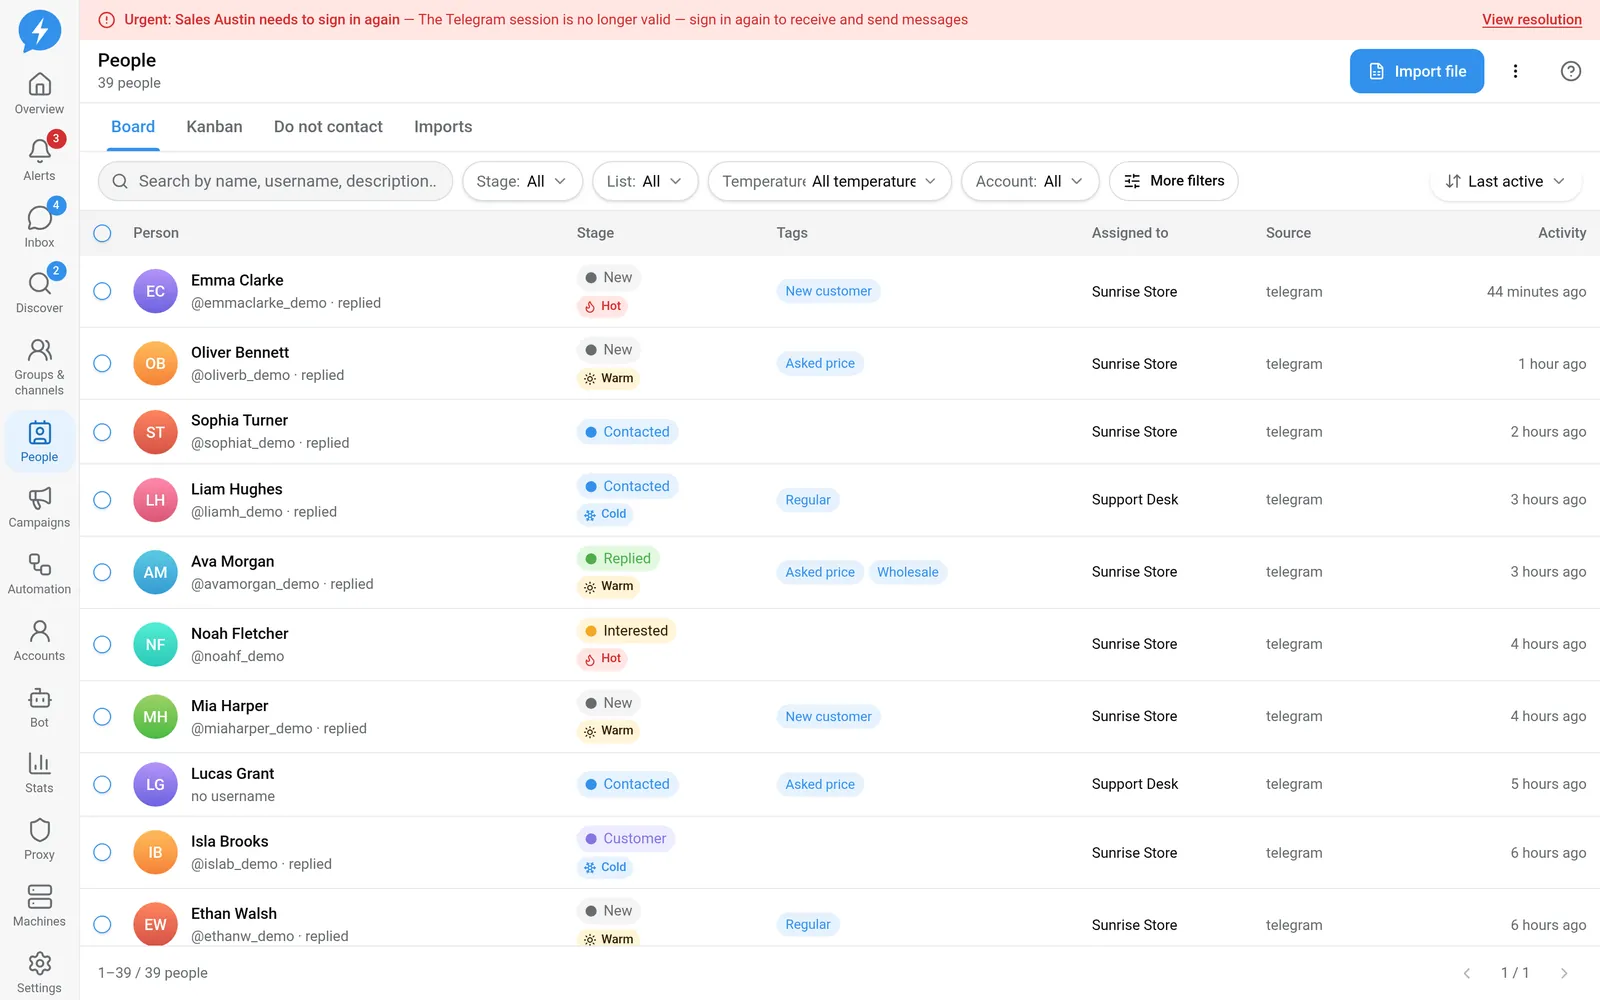Open Machines in the sidebar
This screenshot has height=1000, width=1600.
click(x=39, y=907)
